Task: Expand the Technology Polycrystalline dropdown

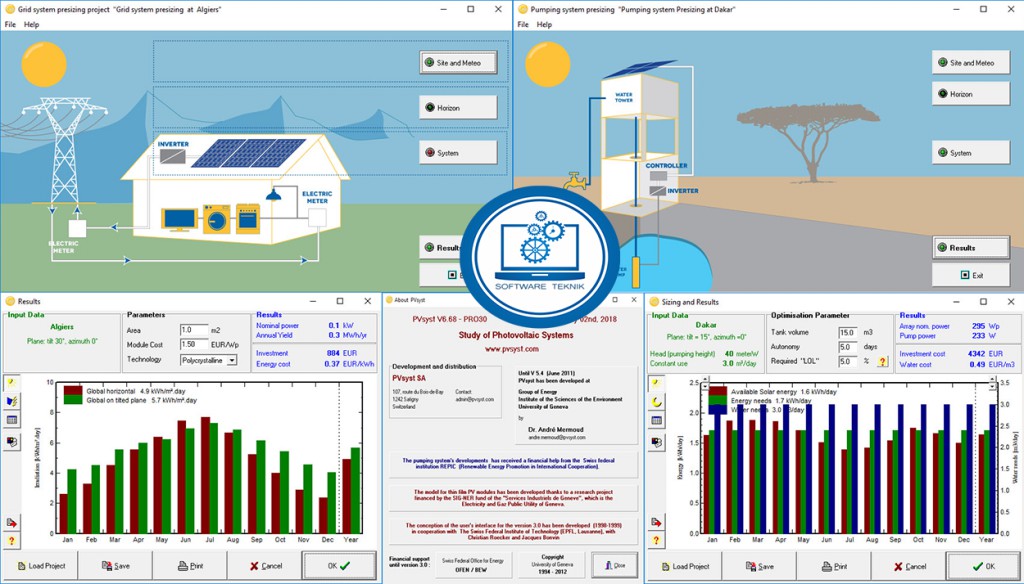Action: [232, 361]
